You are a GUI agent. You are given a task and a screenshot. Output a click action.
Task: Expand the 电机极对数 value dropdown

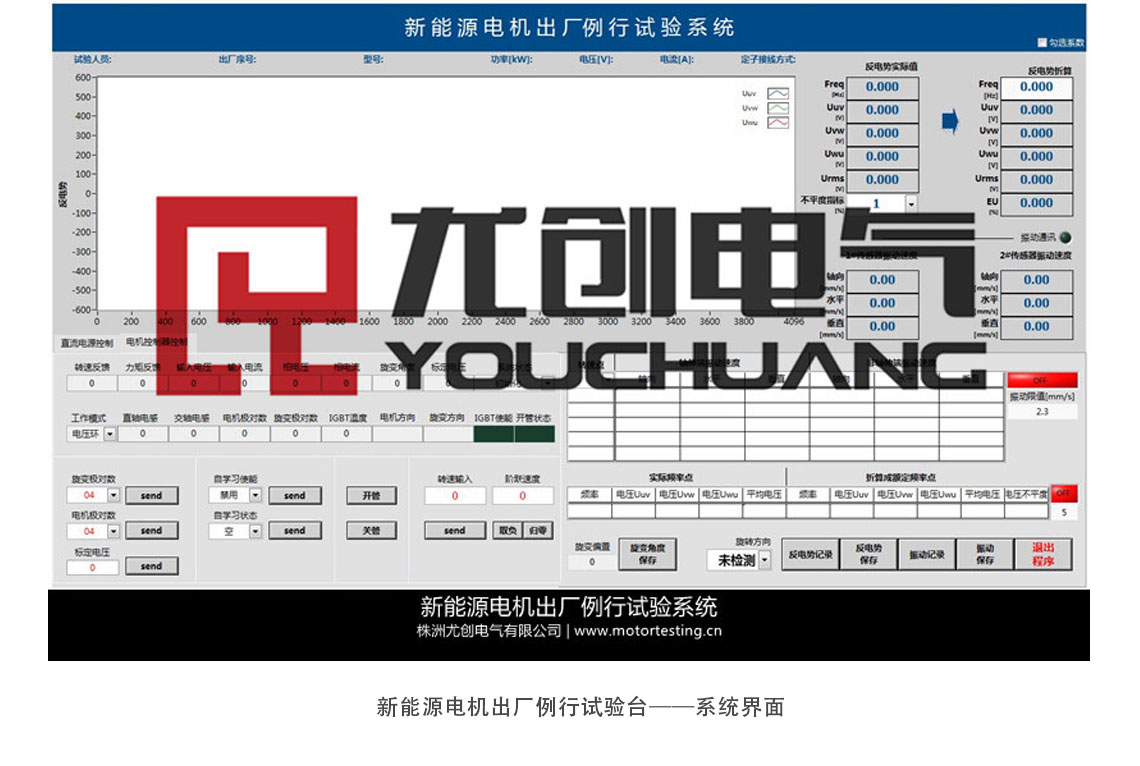113,531
